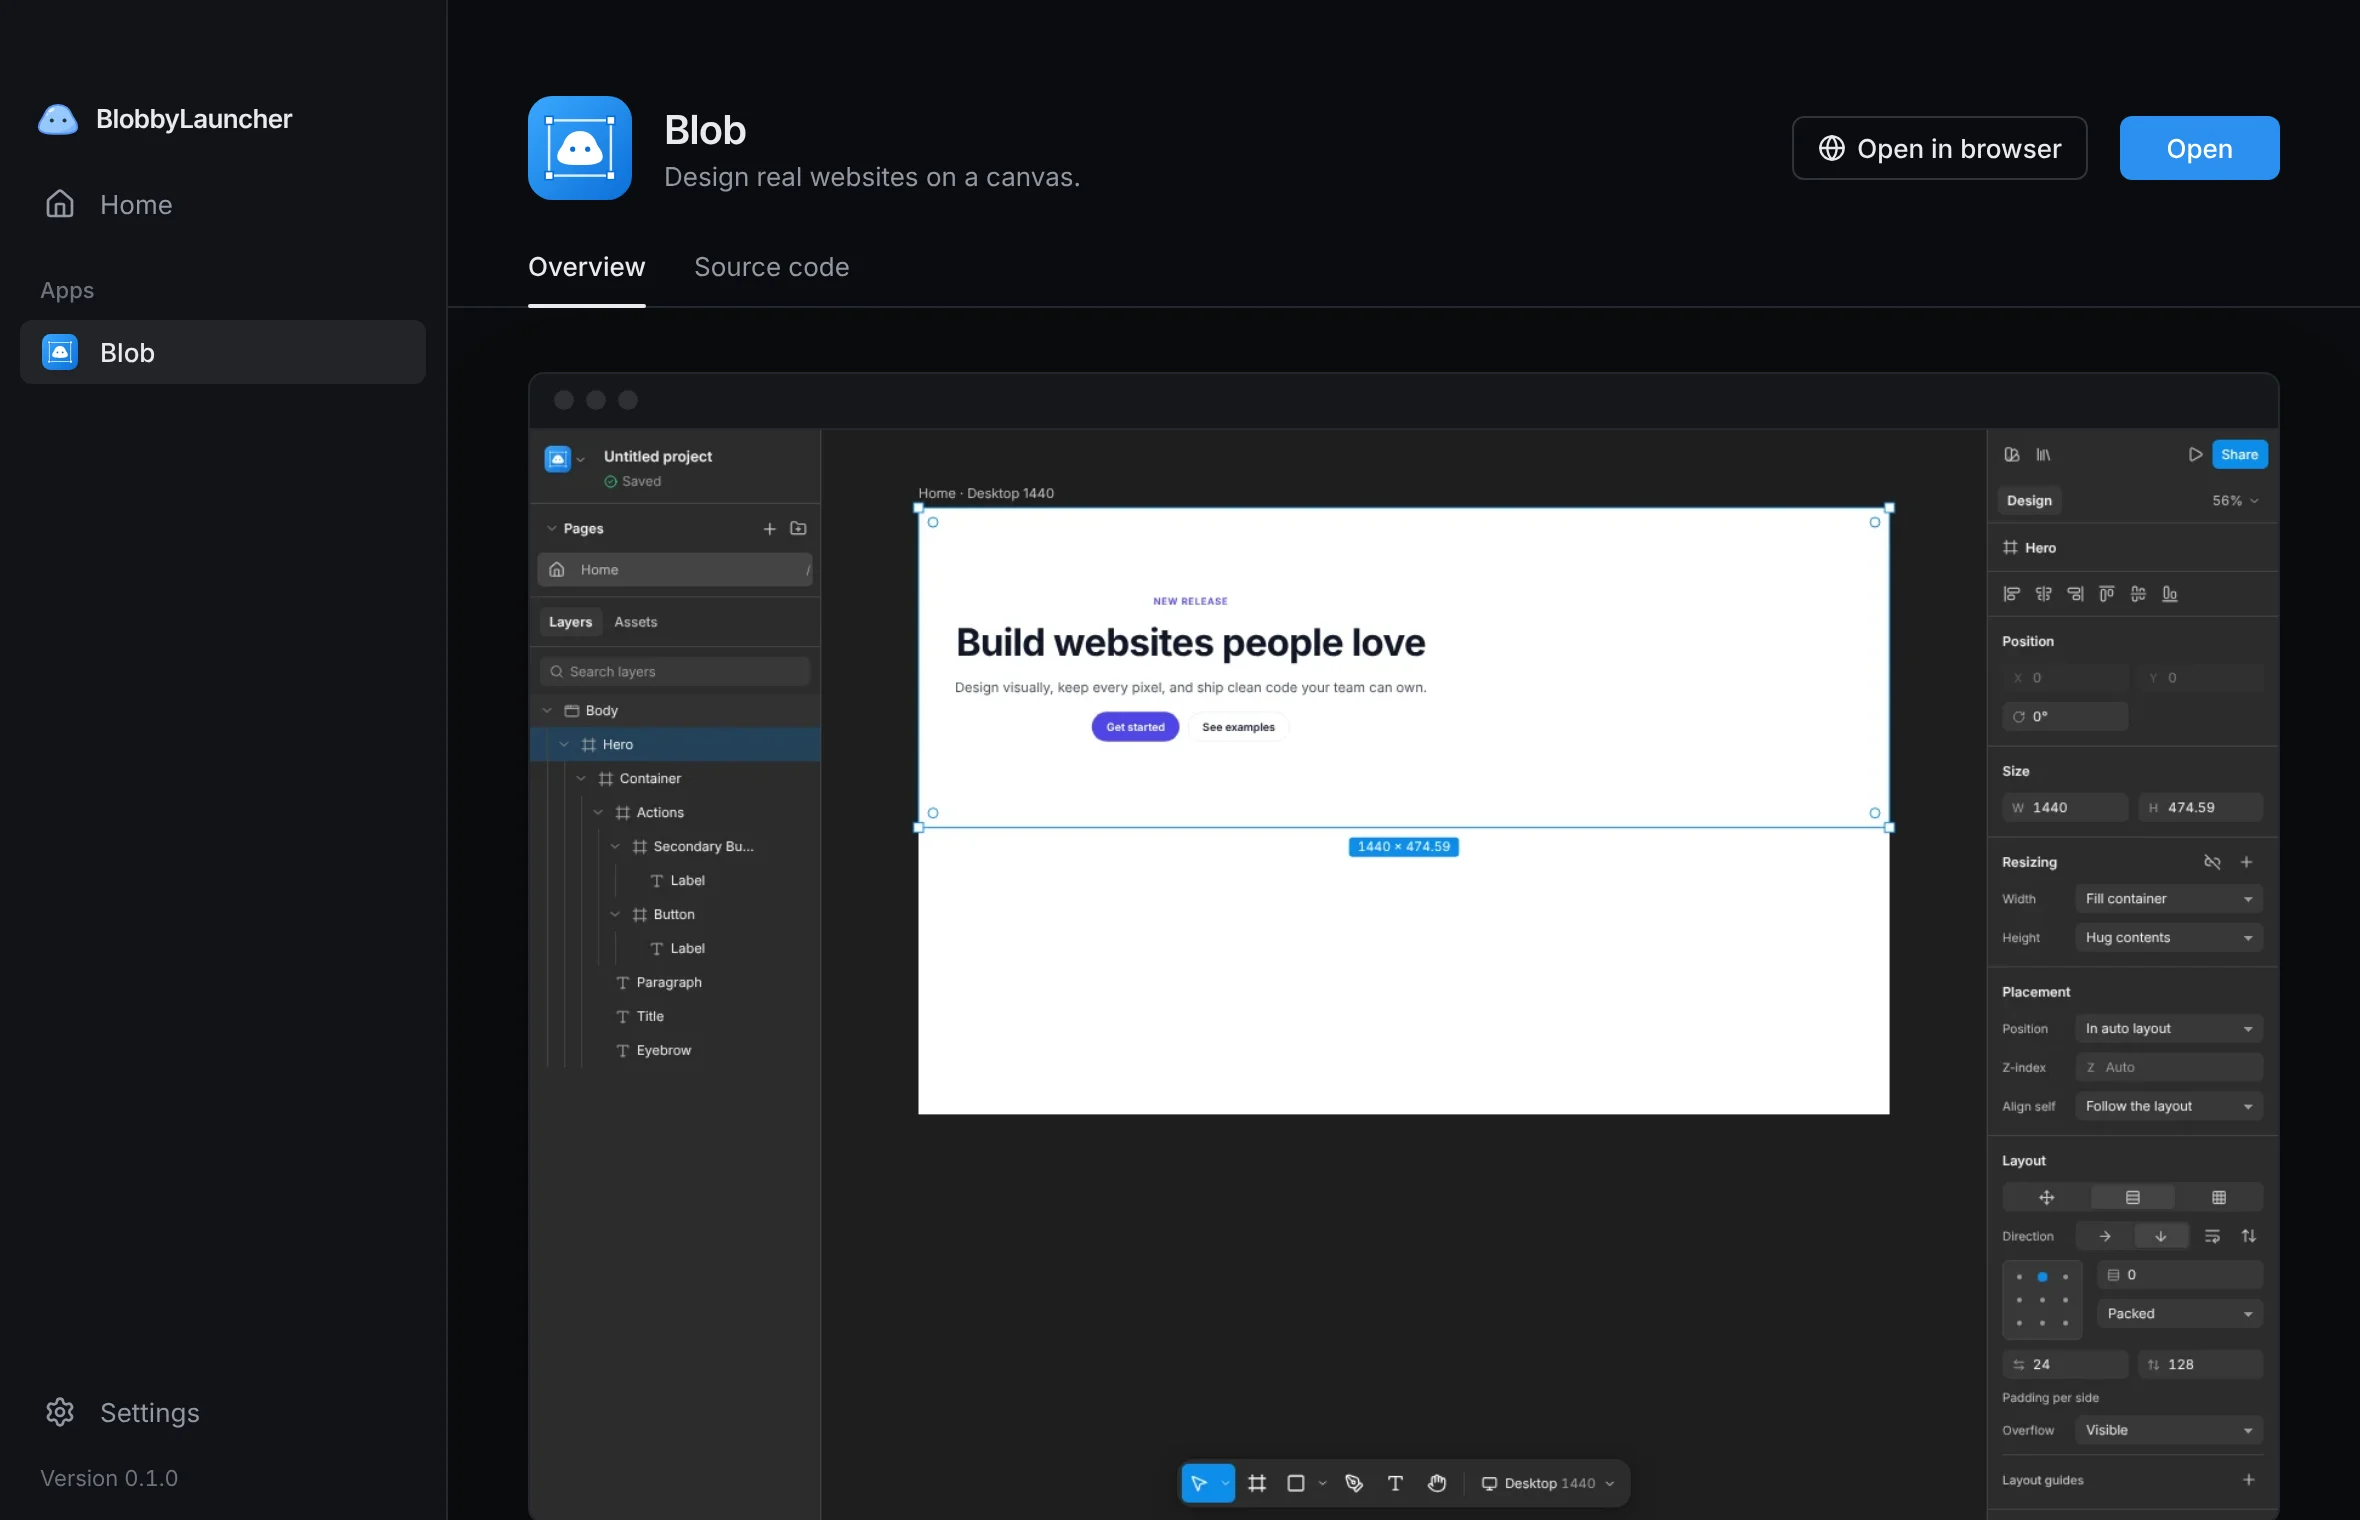Open the Align self dropdown
Image resolution: width=2360 pixels, height=1520 pixels.
click(2168, 1106)
